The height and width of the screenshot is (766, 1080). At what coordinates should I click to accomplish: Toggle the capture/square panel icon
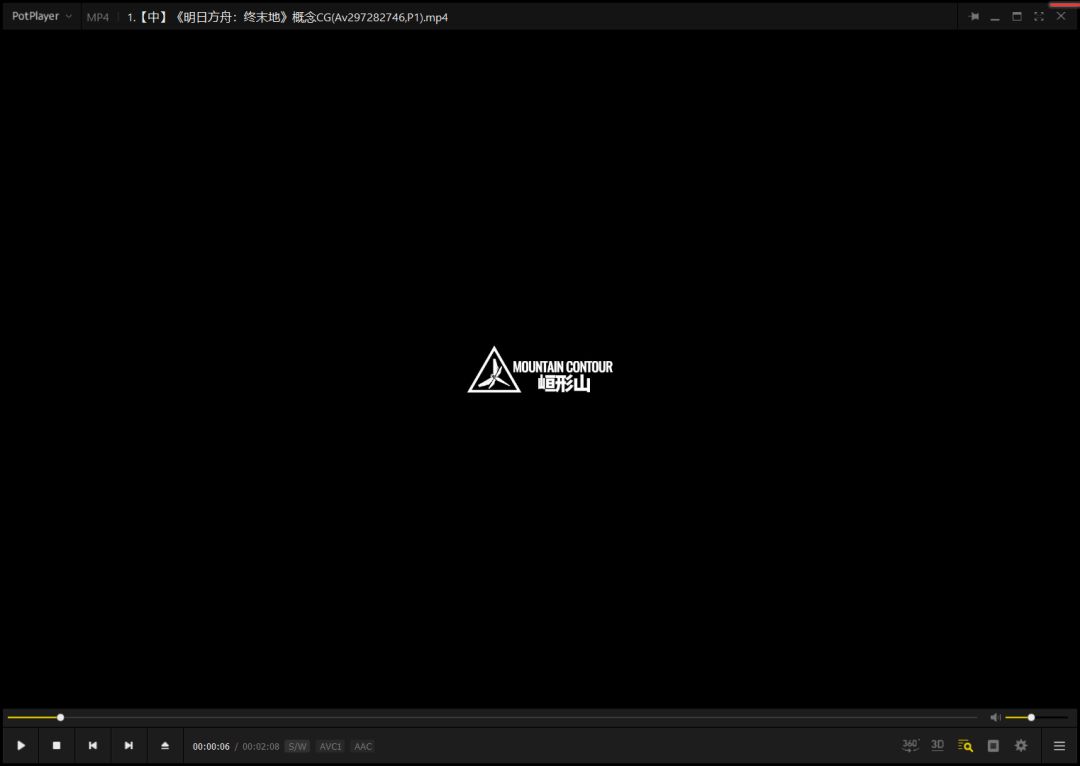[993, 745]
